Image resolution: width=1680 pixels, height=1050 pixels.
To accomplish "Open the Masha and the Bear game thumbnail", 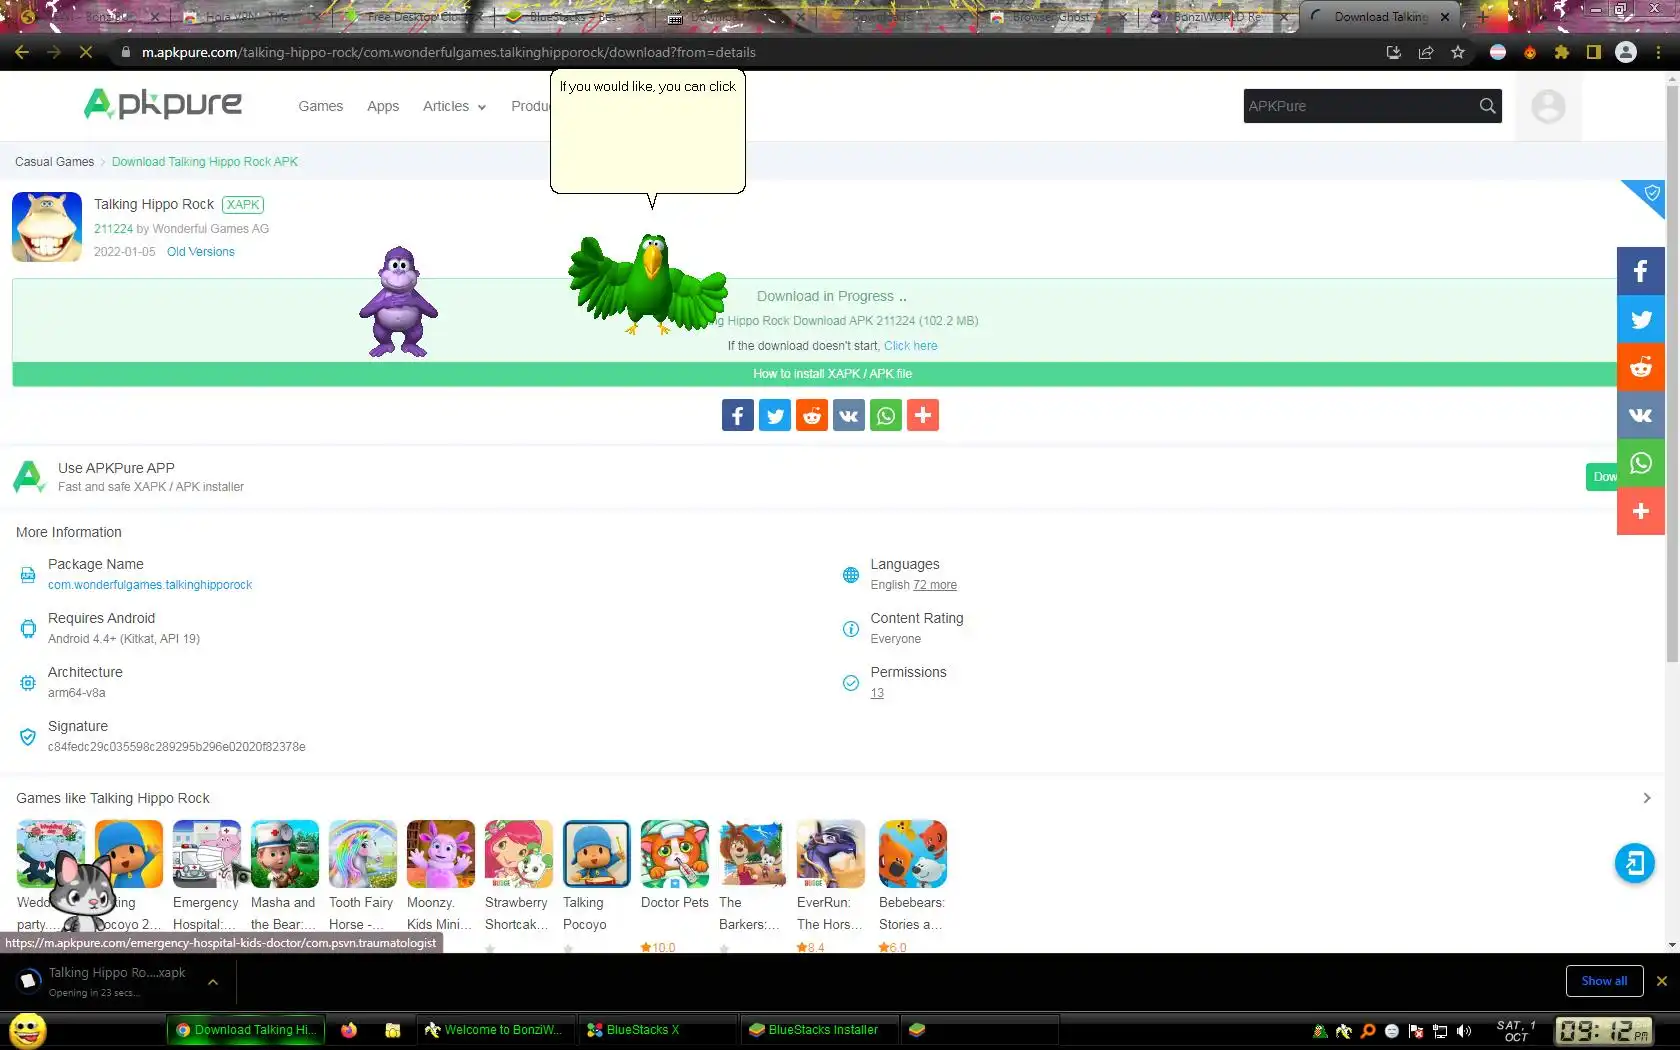I will point(285,854).
